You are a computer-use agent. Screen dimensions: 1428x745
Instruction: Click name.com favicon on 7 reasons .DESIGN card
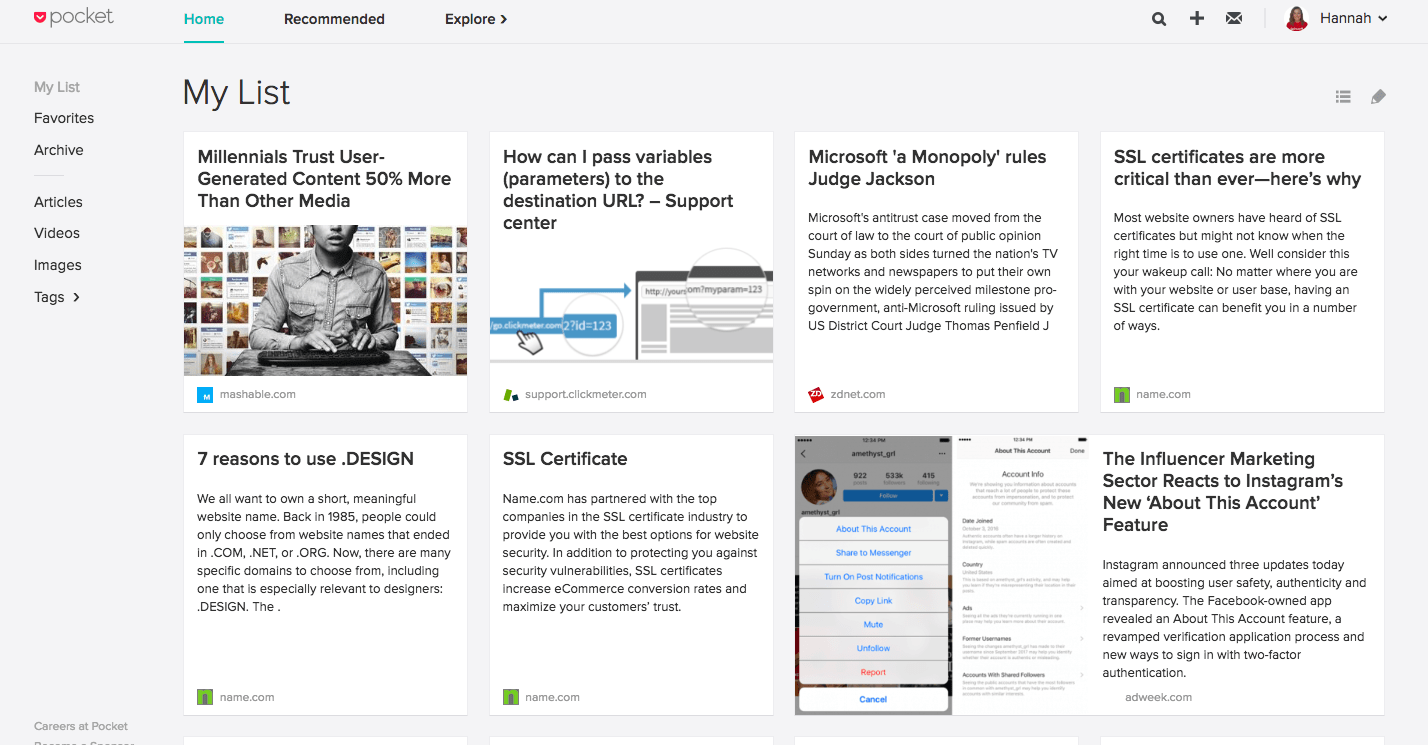[205, 697]
